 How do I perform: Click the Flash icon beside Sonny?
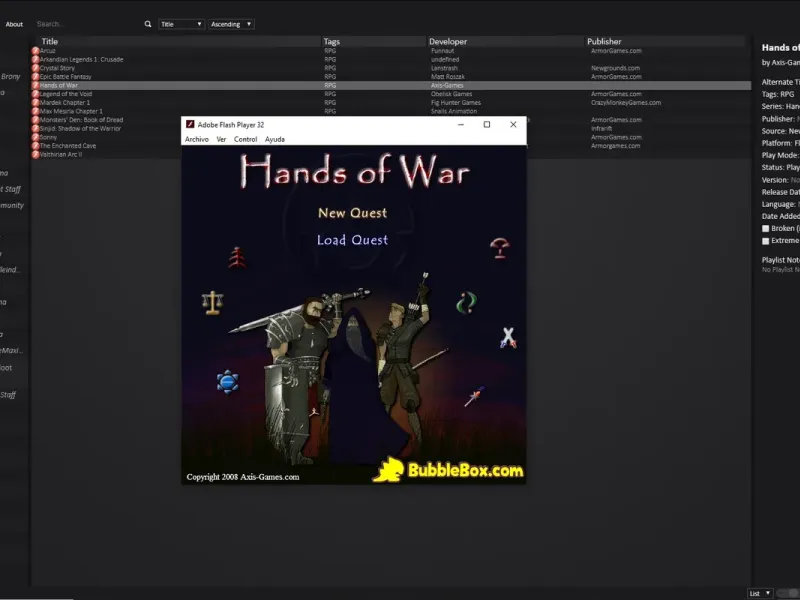(35, 137)
